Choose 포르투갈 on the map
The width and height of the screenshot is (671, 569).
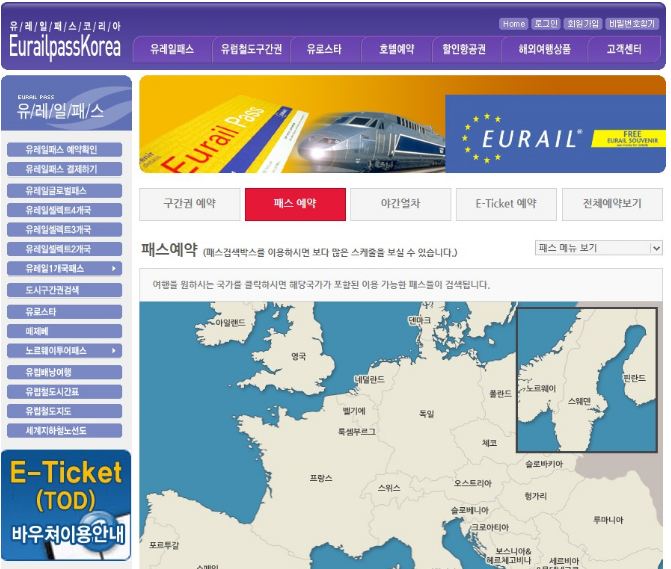coord(164,545)
